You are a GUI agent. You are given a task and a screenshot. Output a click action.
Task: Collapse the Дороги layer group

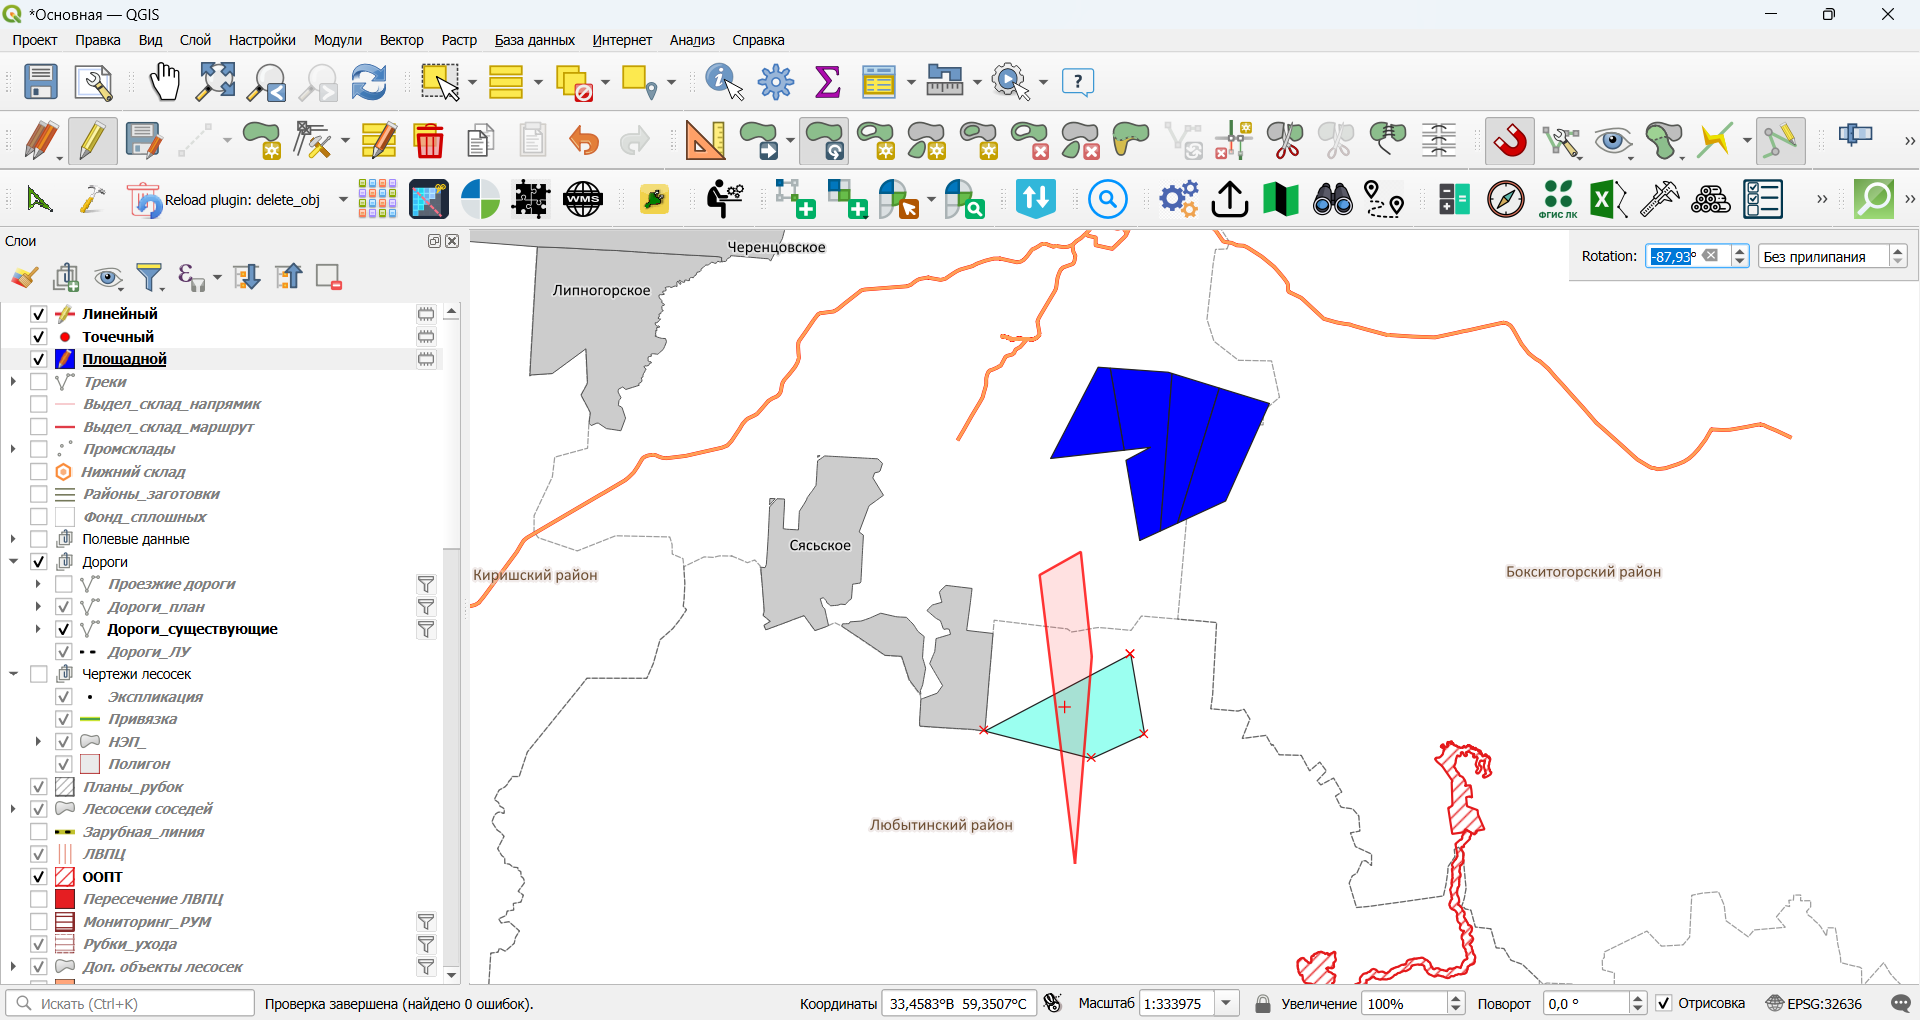[x=14, y=562]
